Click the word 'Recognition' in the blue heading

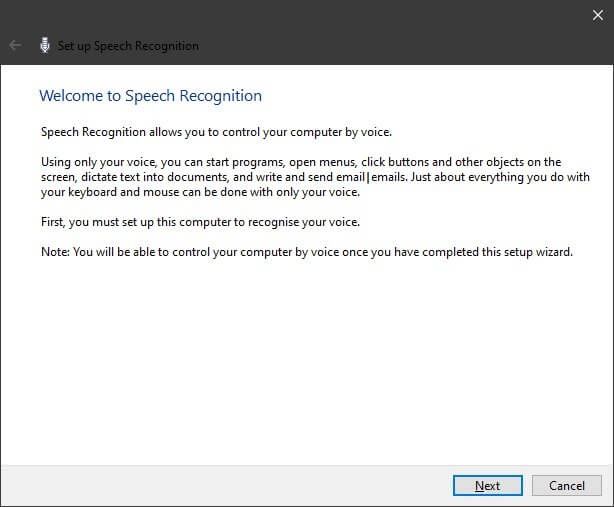click(x=220, y=96)
